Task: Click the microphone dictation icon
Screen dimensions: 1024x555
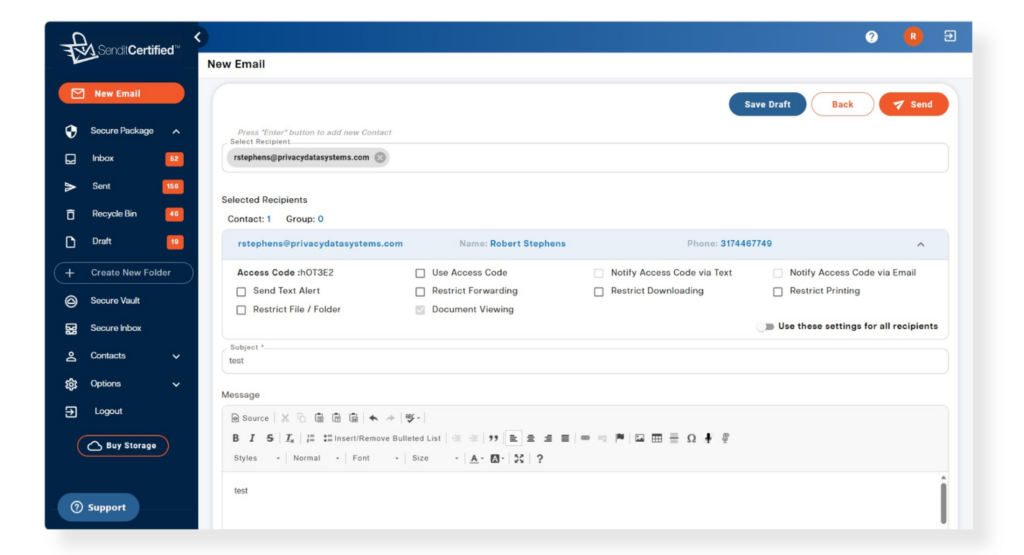Action: 708,438
